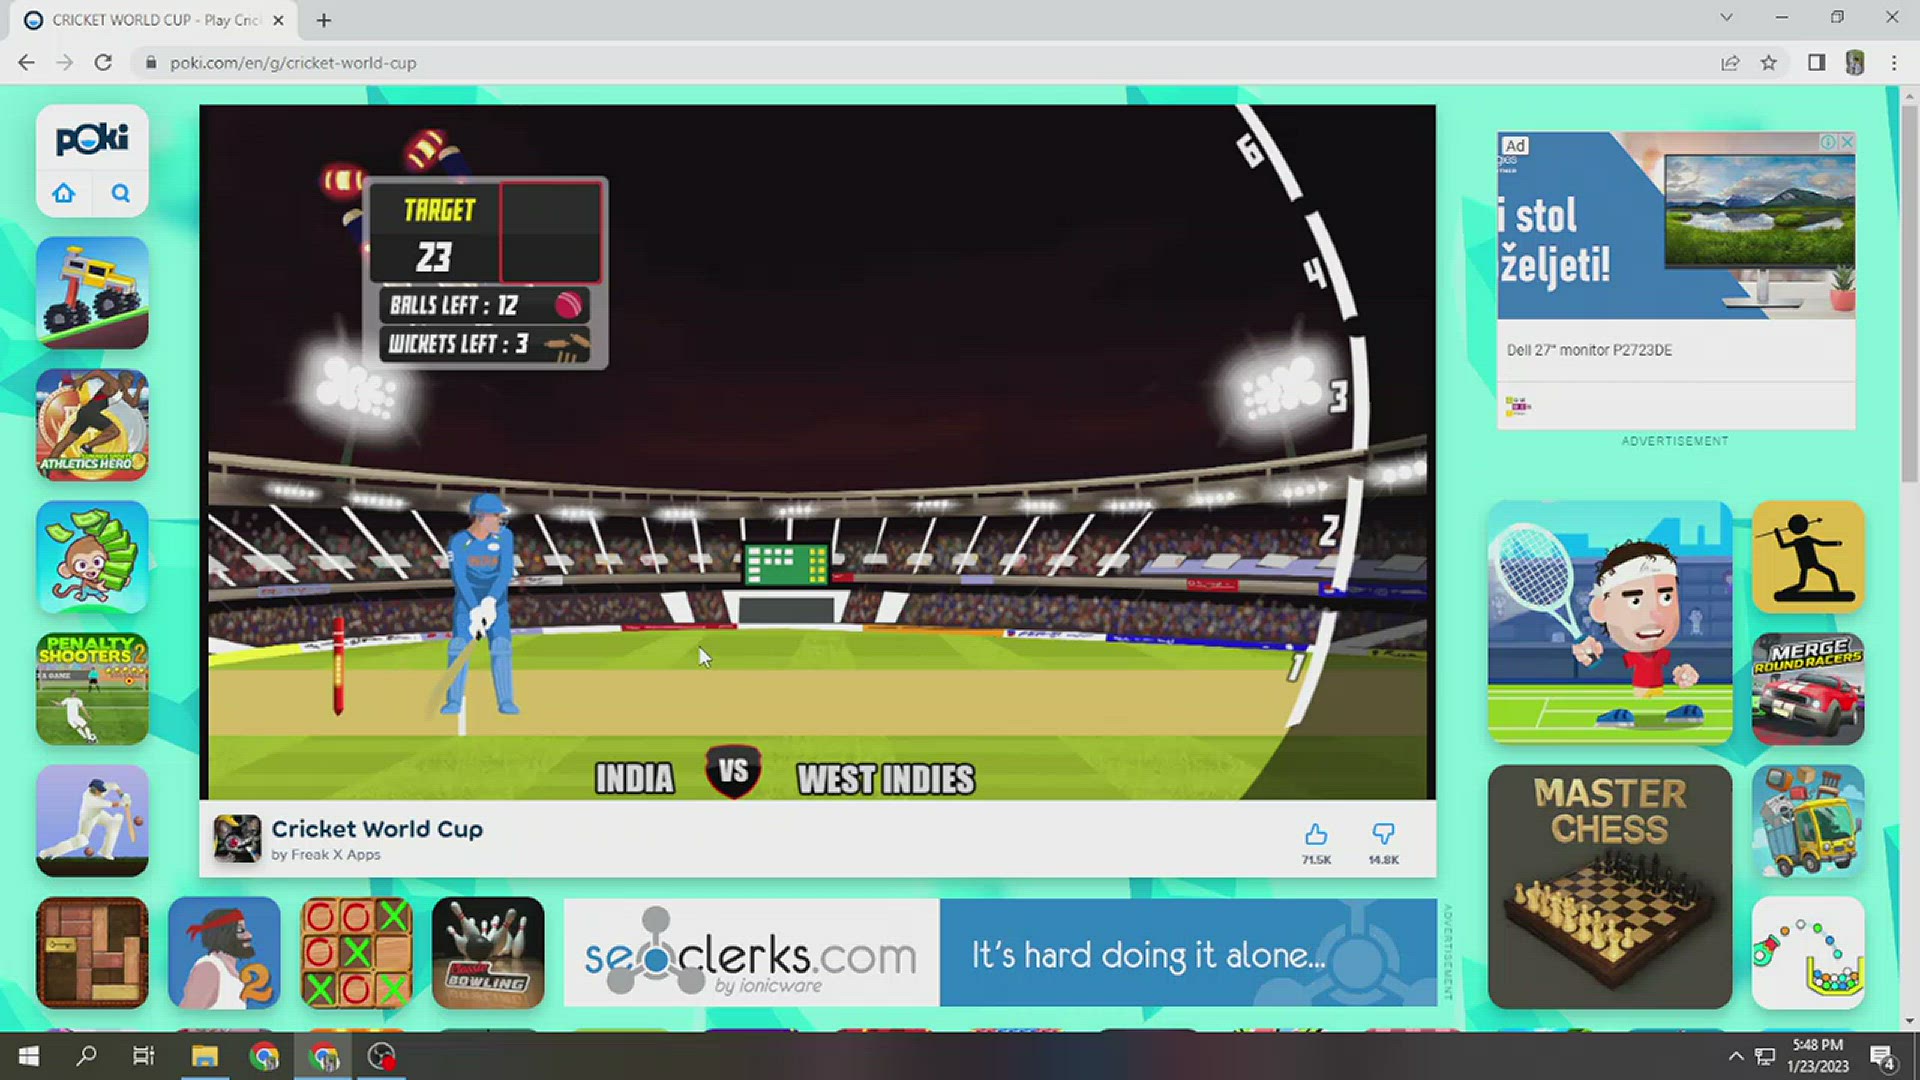Give the game a thumbs down
The width and height of the screenshot is (1920, 1080).
(x=1383, y=834)
